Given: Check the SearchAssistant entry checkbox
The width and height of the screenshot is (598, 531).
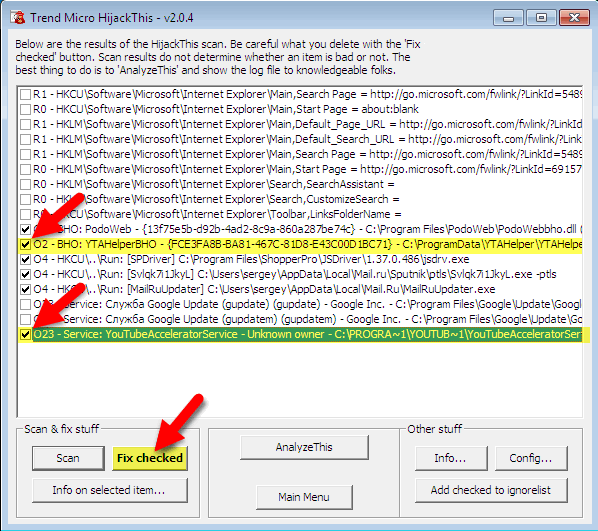Looking at the screenshot, I should pyautogui.click(x=25, y=184).
